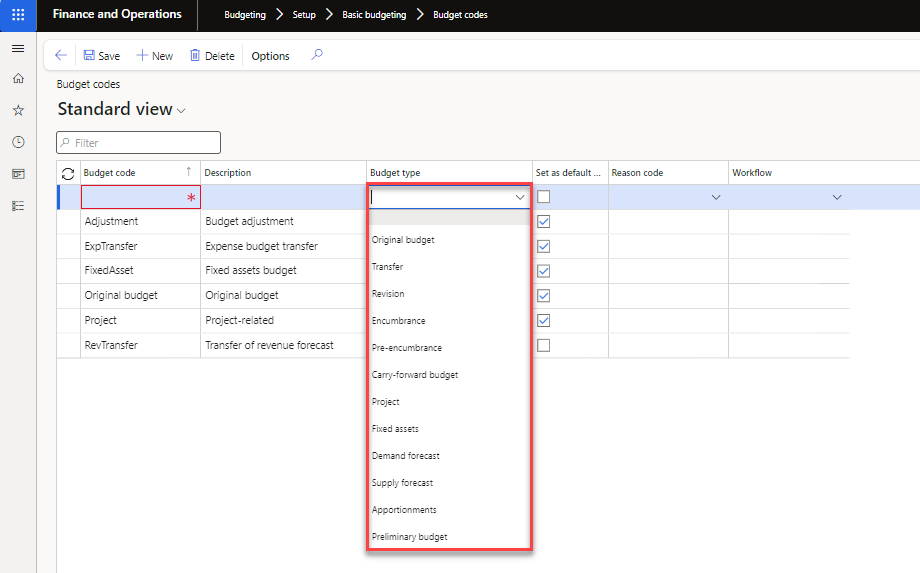Collapse the Budget type dropdown chevron
920x573 pixels.
point(520,198)
